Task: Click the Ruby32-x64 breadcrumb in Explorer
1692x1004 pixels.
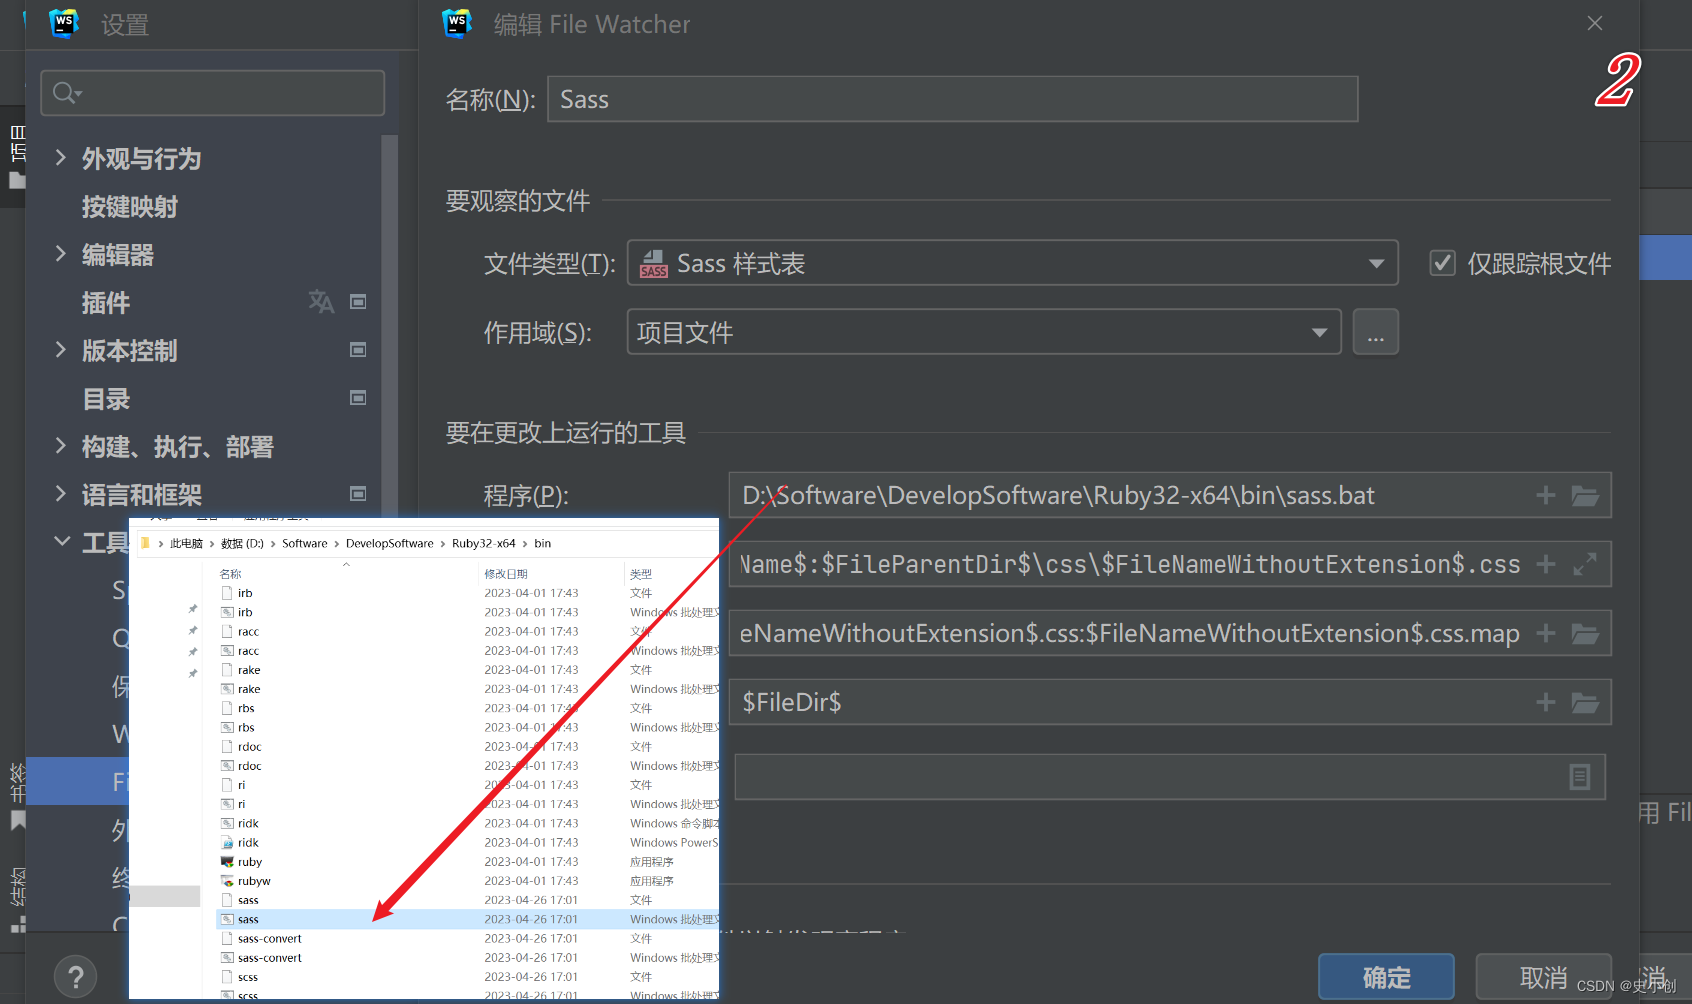Action: pos(483,543)
